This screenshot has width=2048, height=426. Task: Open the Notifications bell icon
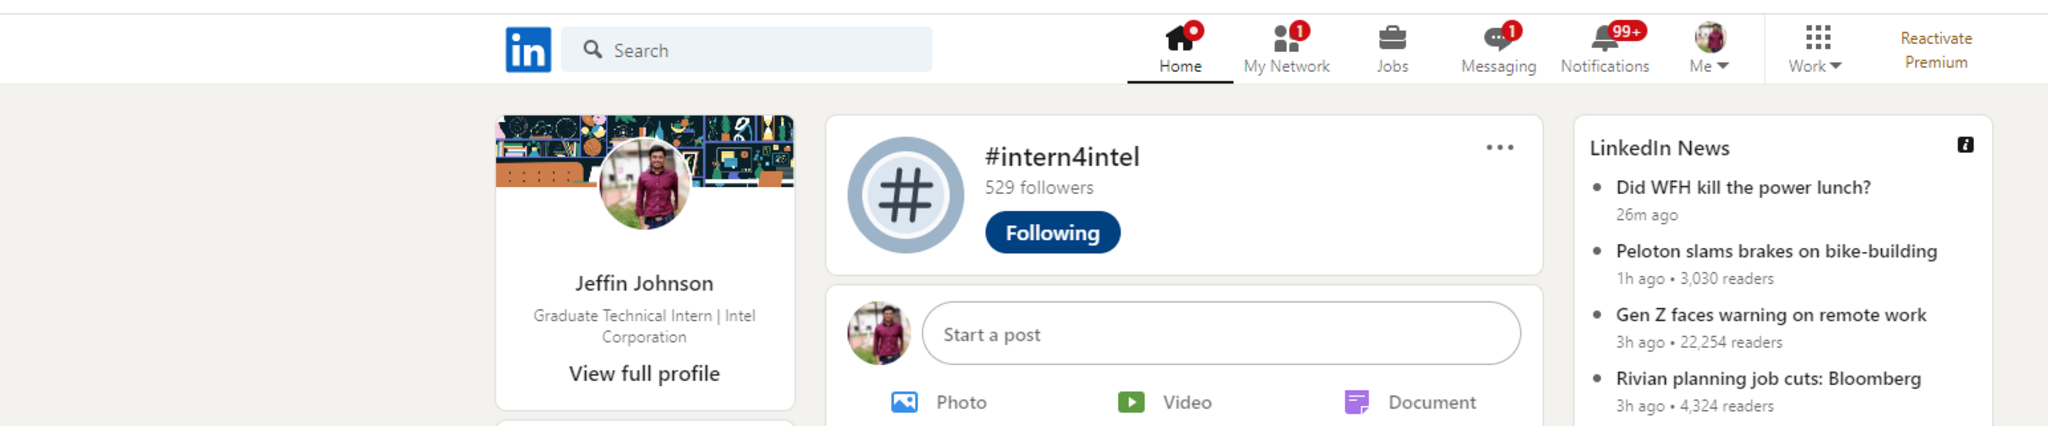tap(1604, 39)
